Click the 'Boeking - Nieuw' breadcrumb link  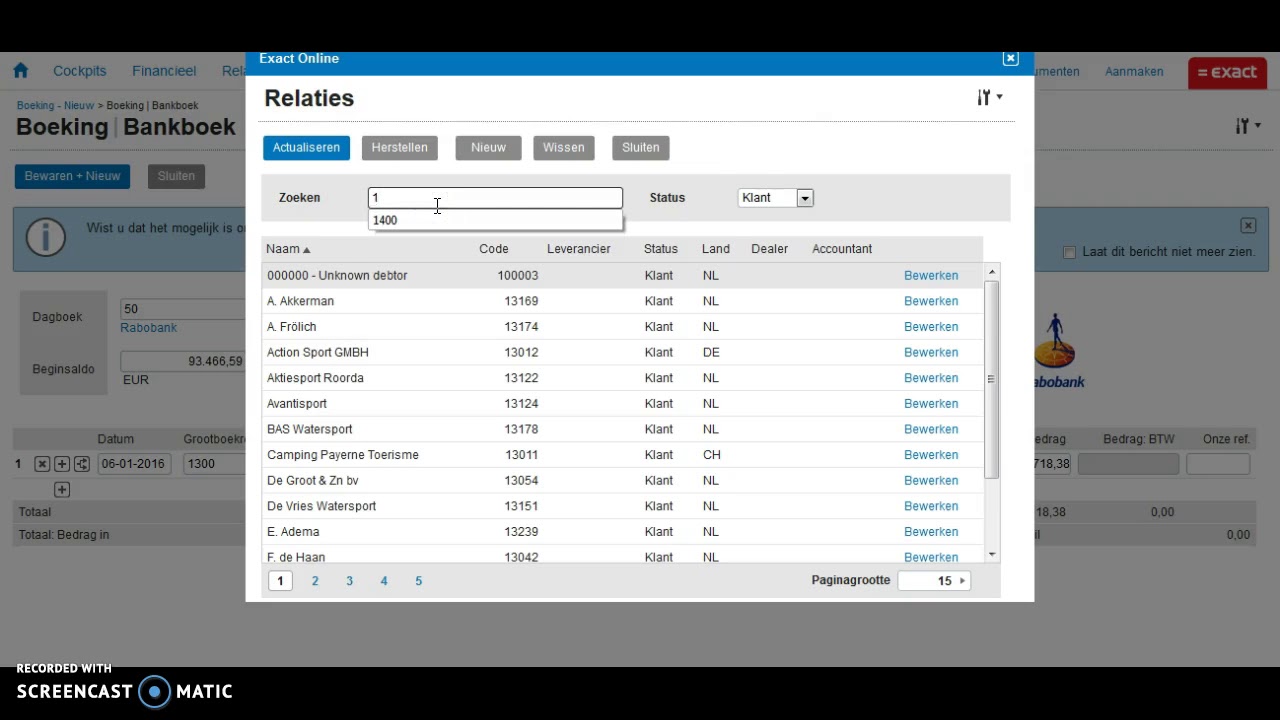[55, 105]
